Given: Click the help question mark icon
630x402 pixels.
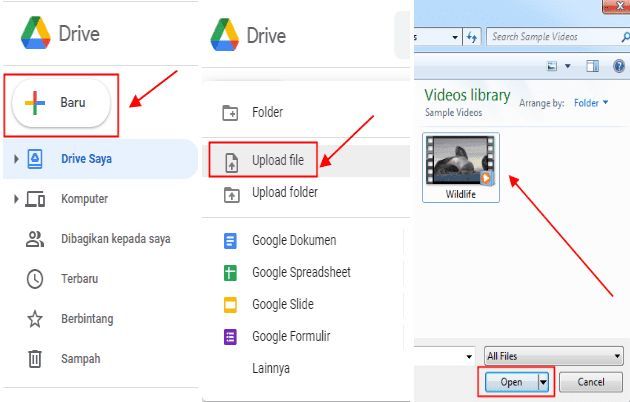Looking at the screenshot, I should pyautogui.click(x=619, y=66).
